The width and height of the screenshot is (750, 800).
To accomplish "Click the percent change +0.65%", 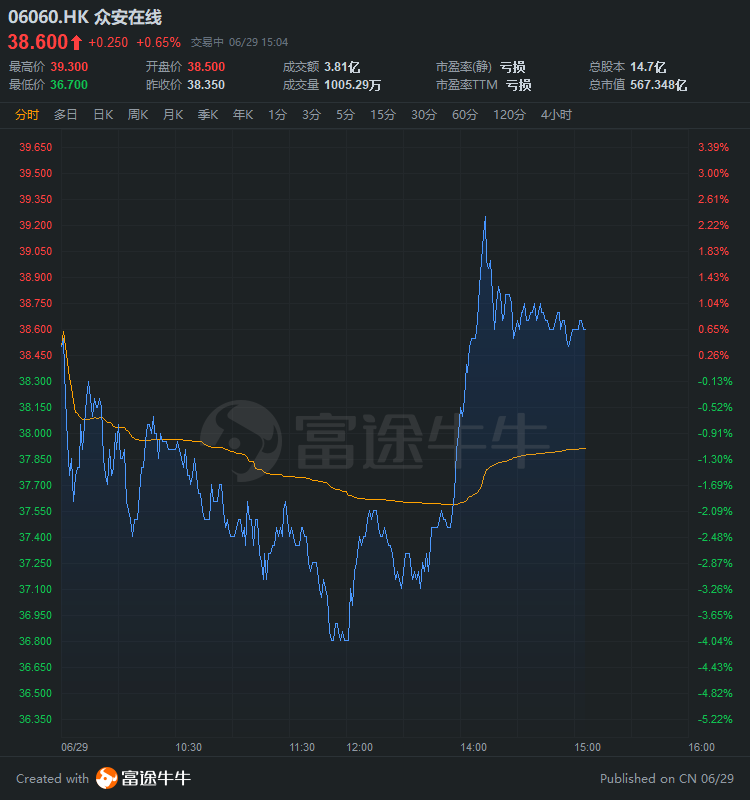I will click(x=159, y=42).
